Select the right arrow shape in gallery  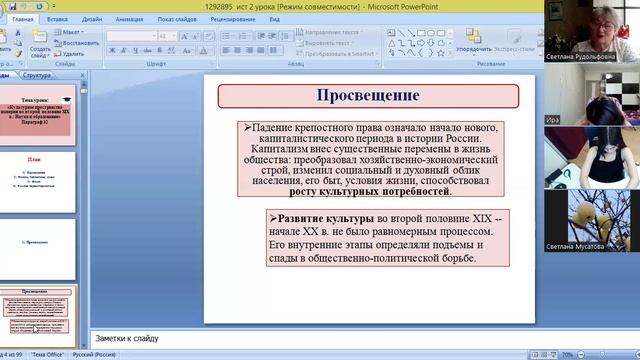421,43
